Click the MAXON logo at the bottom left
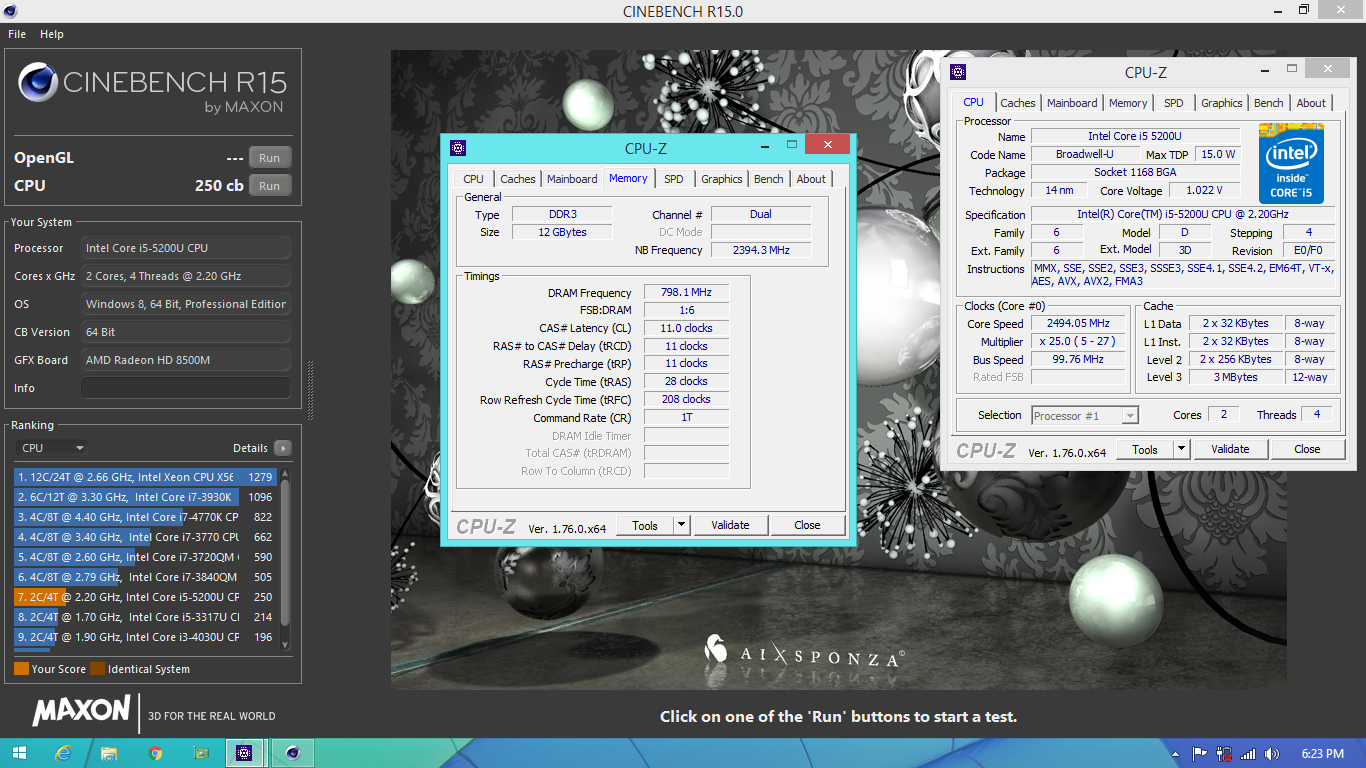The image size is (1366, 768). click(82, 712)
